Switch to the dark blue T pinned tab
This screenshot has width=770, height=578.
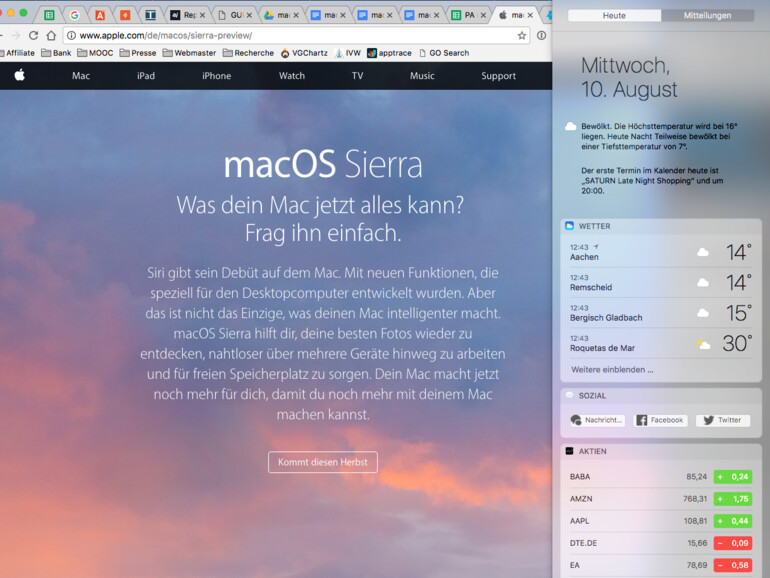tap(150, 15)
